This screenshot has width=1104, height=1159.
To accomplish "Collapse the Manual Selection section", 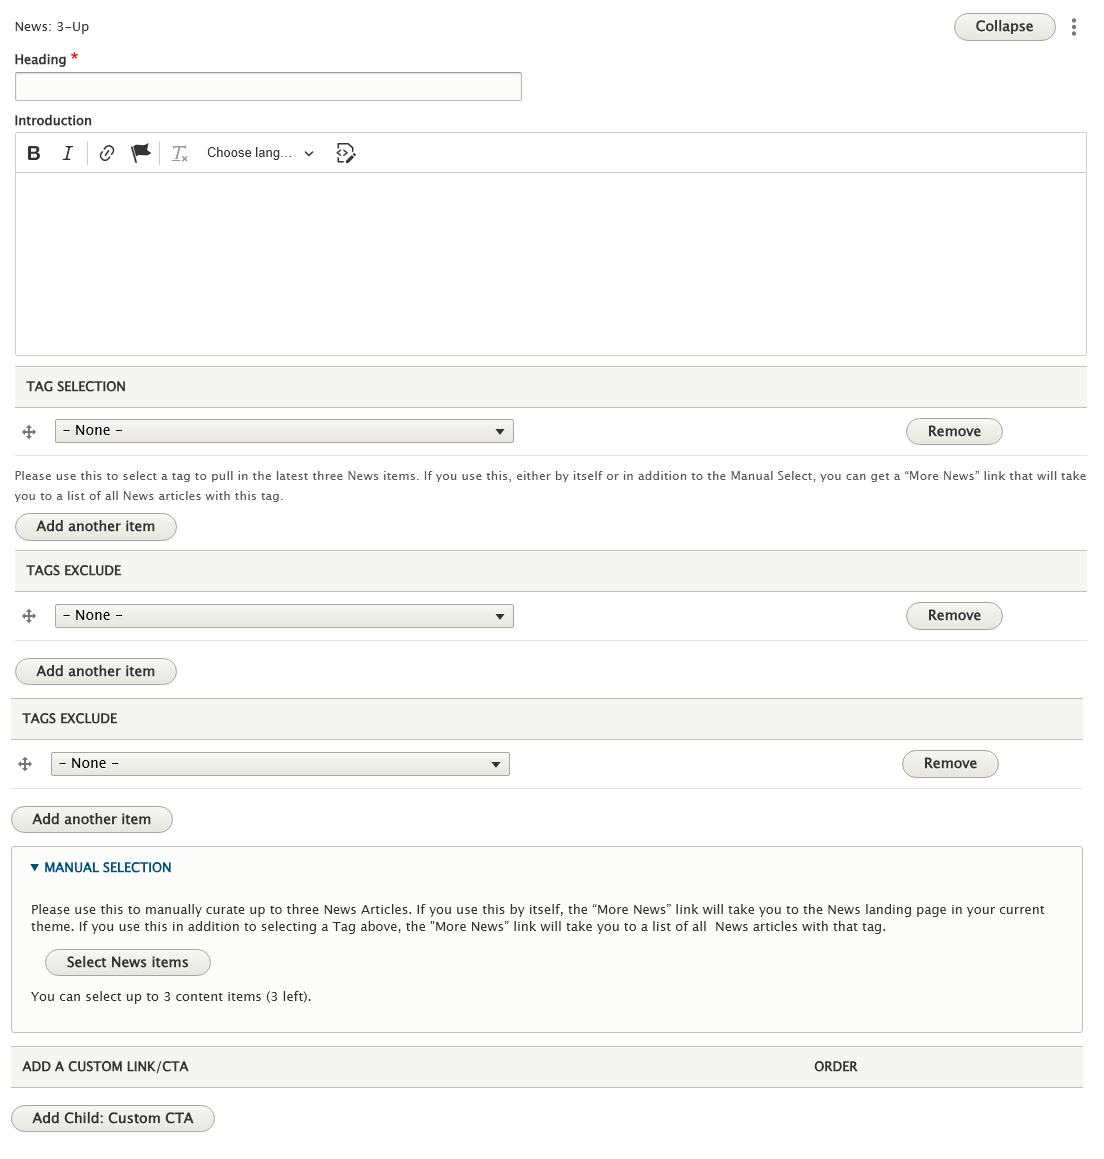I will point(100,867).
